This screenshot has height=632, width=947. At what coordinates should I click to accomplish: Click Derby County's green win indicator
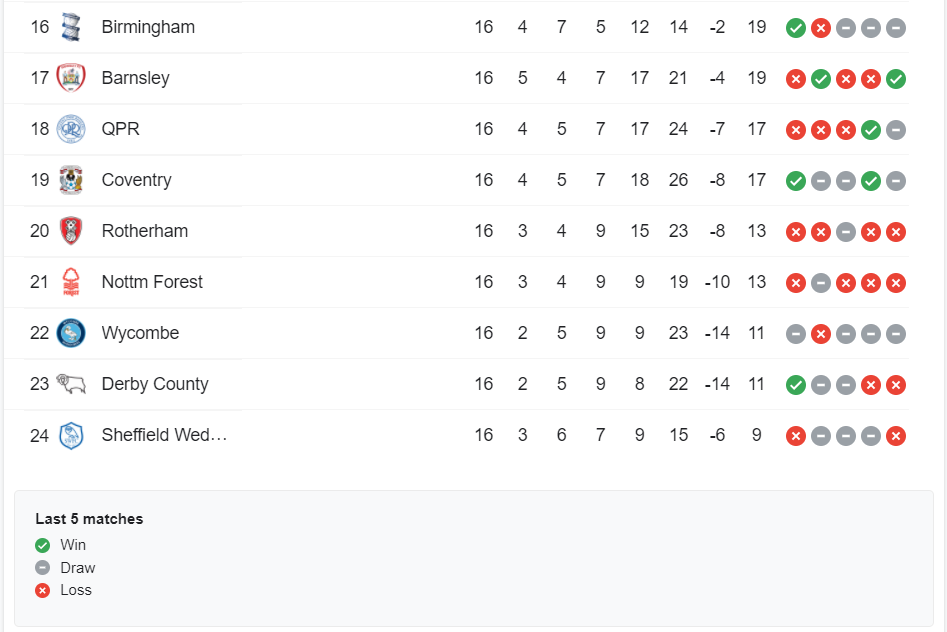(796, 385)
